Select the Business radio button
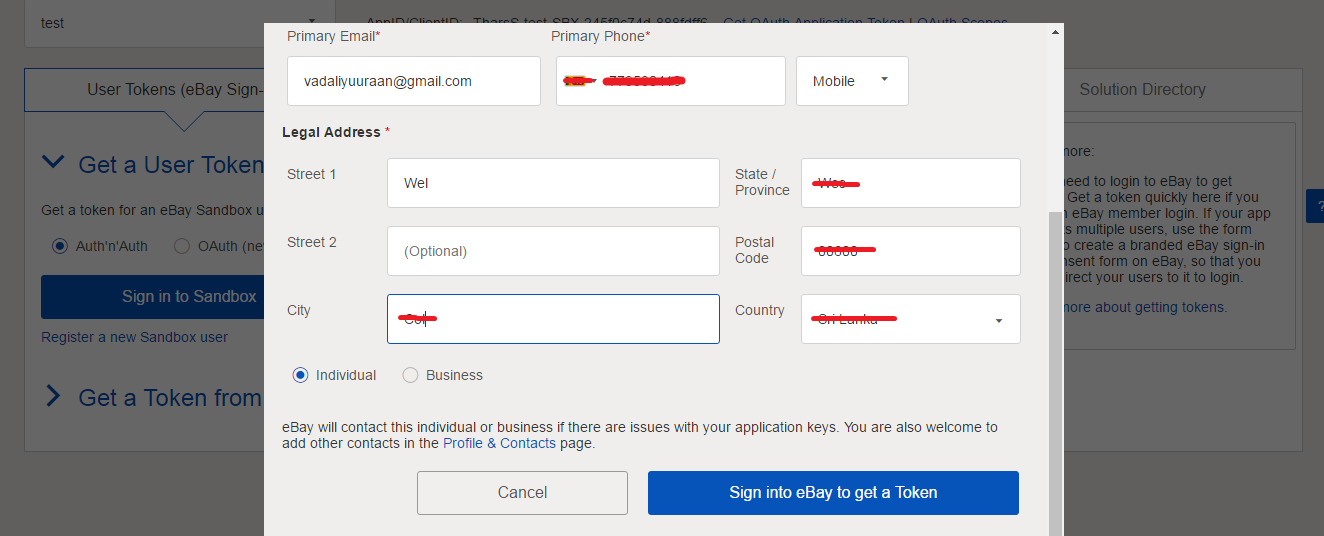Viewport: 1324px width, 536px height. (x=410, y=375)
